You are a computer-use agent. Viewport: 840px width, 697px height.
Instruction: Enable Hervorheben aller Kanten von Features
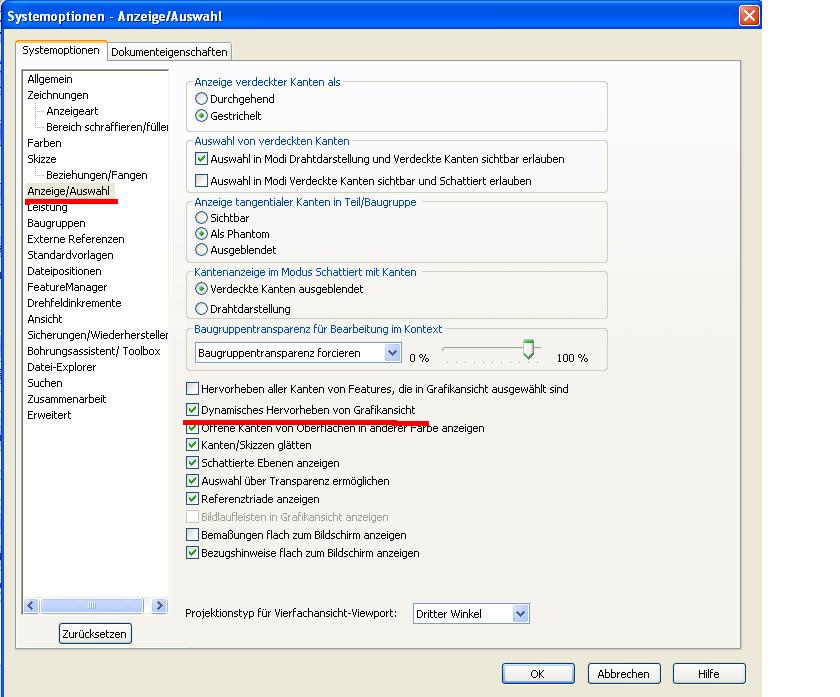[192, 388]
